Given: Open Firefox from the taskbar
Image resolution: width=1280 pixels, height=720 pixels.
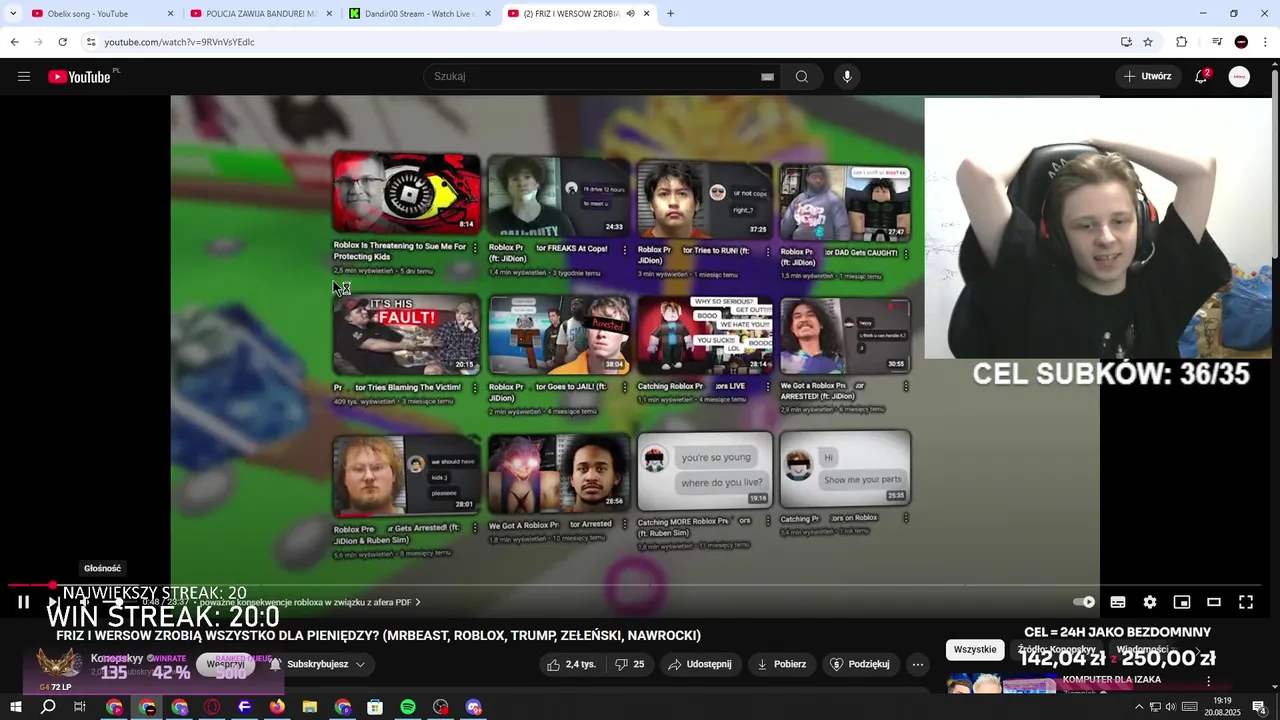Looking at the screenshot, I should 277,707.
